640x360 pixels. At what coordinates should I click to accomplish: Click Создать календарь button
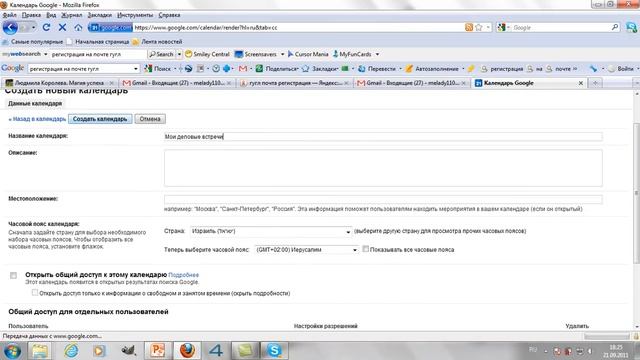(x=100, y=119)
